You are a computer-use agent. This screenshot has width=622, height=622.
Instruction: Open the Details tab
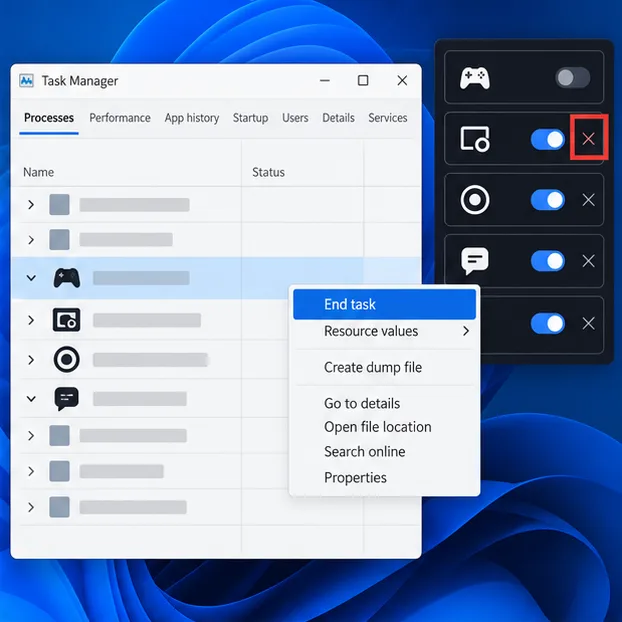point(338,118)
